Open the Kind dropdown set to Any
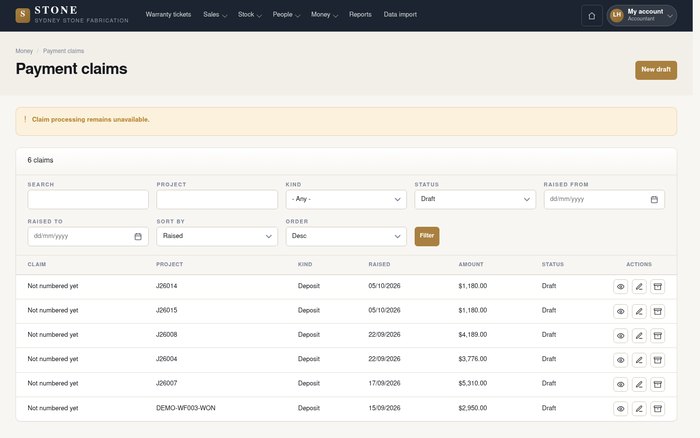 pyautogui.click(x=346, y=200)
